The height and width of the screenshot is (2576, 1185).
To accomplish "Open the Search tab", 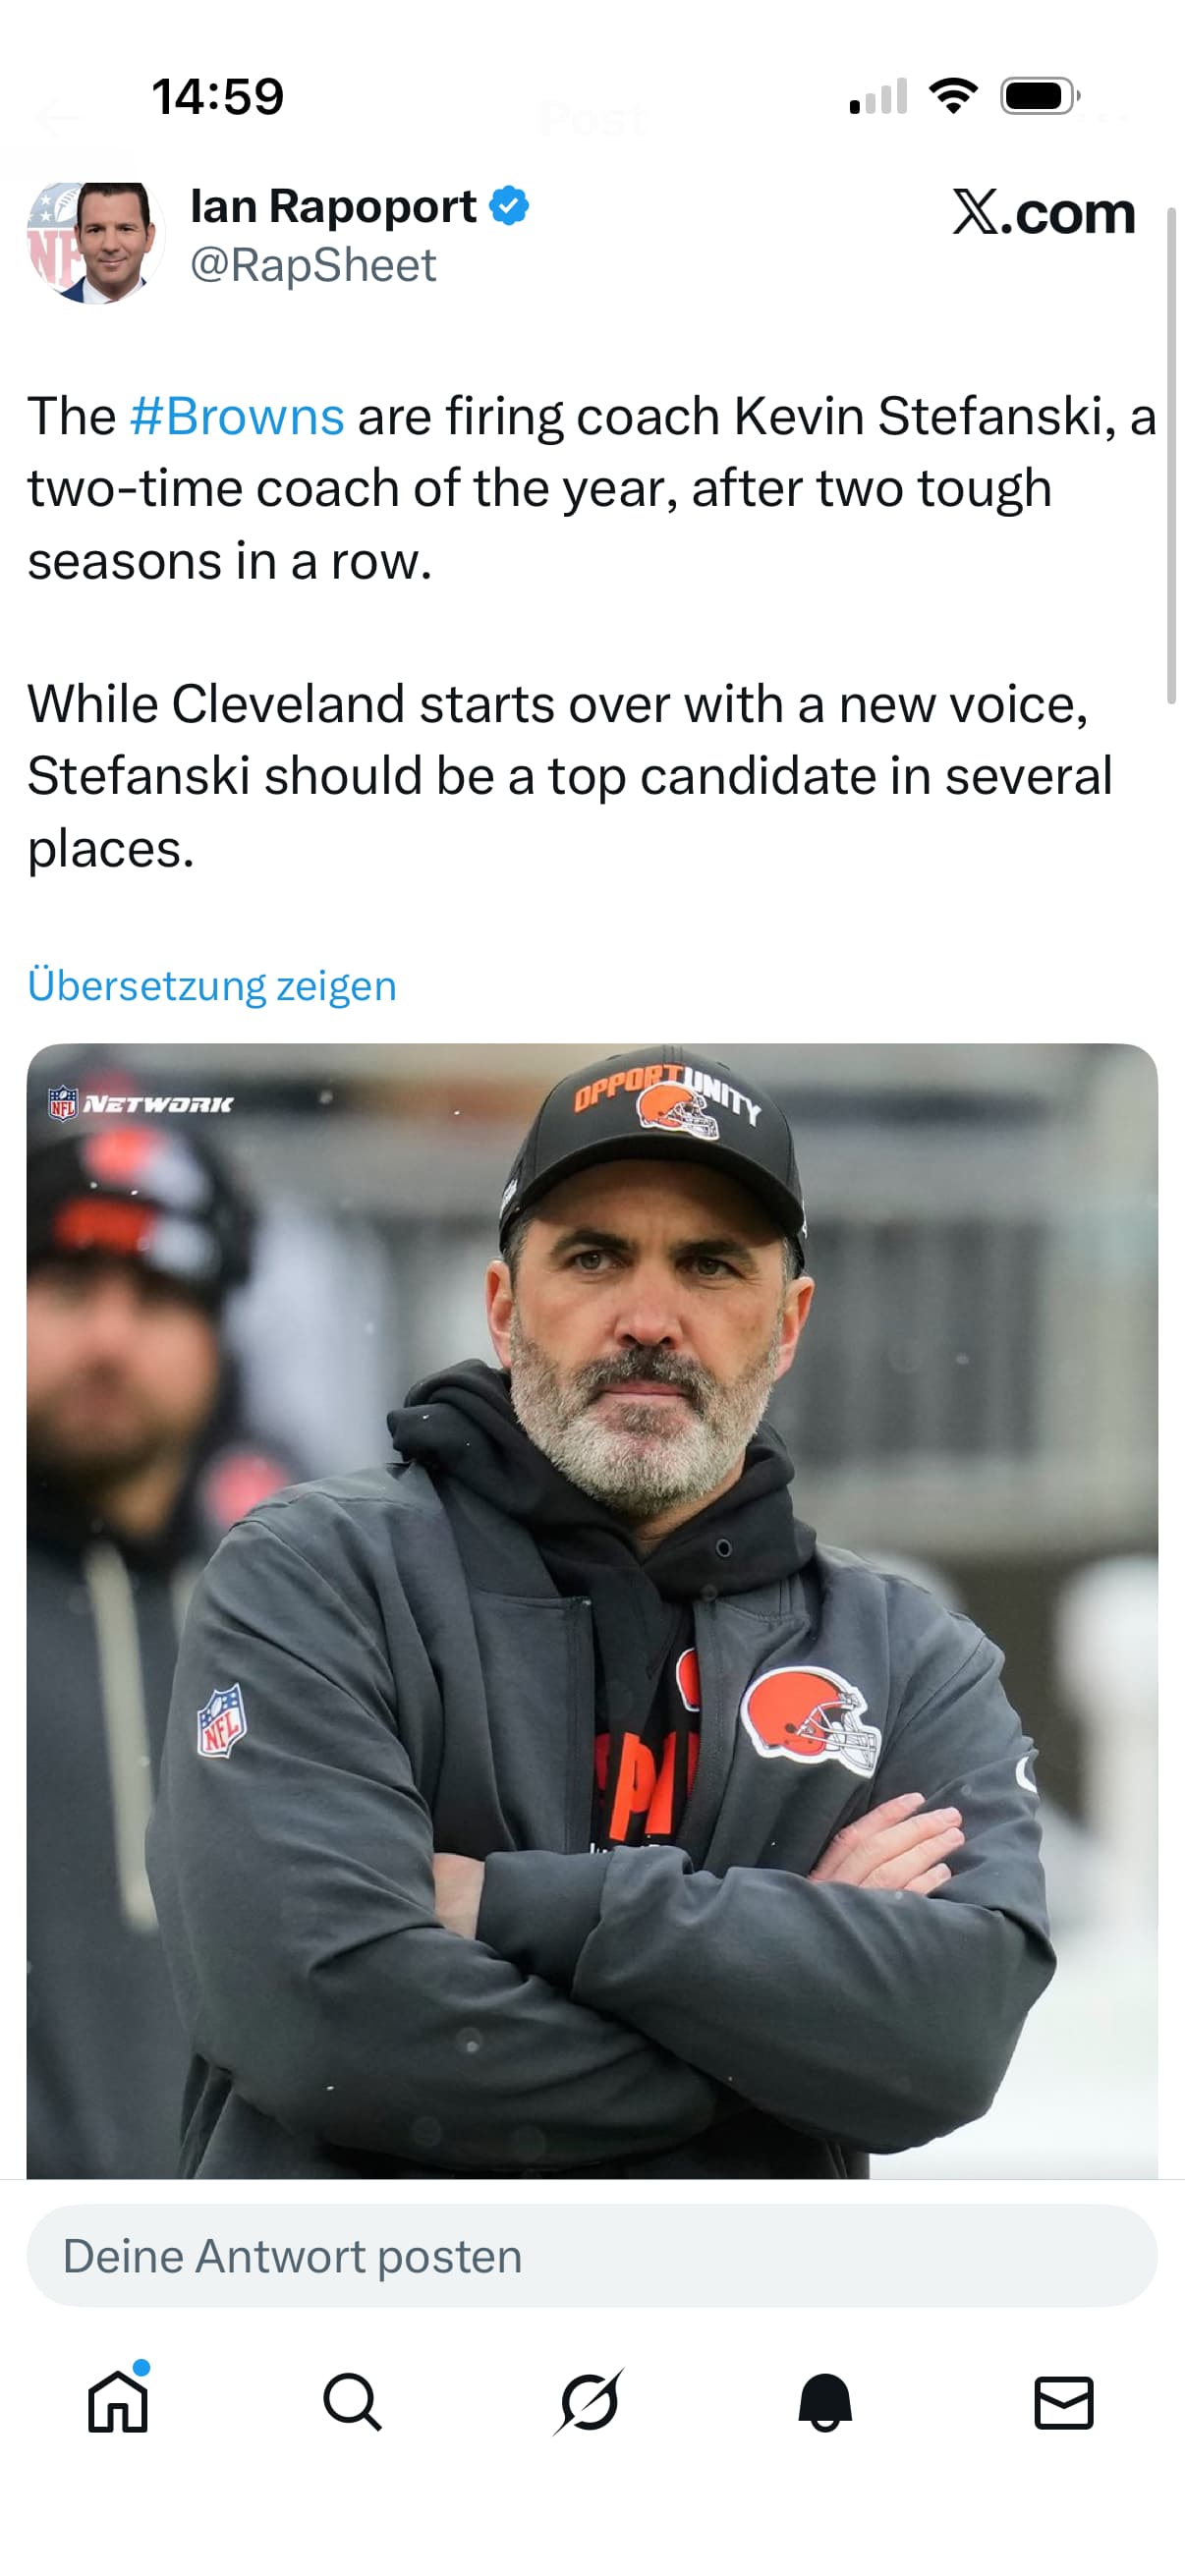I will 352,2402.
